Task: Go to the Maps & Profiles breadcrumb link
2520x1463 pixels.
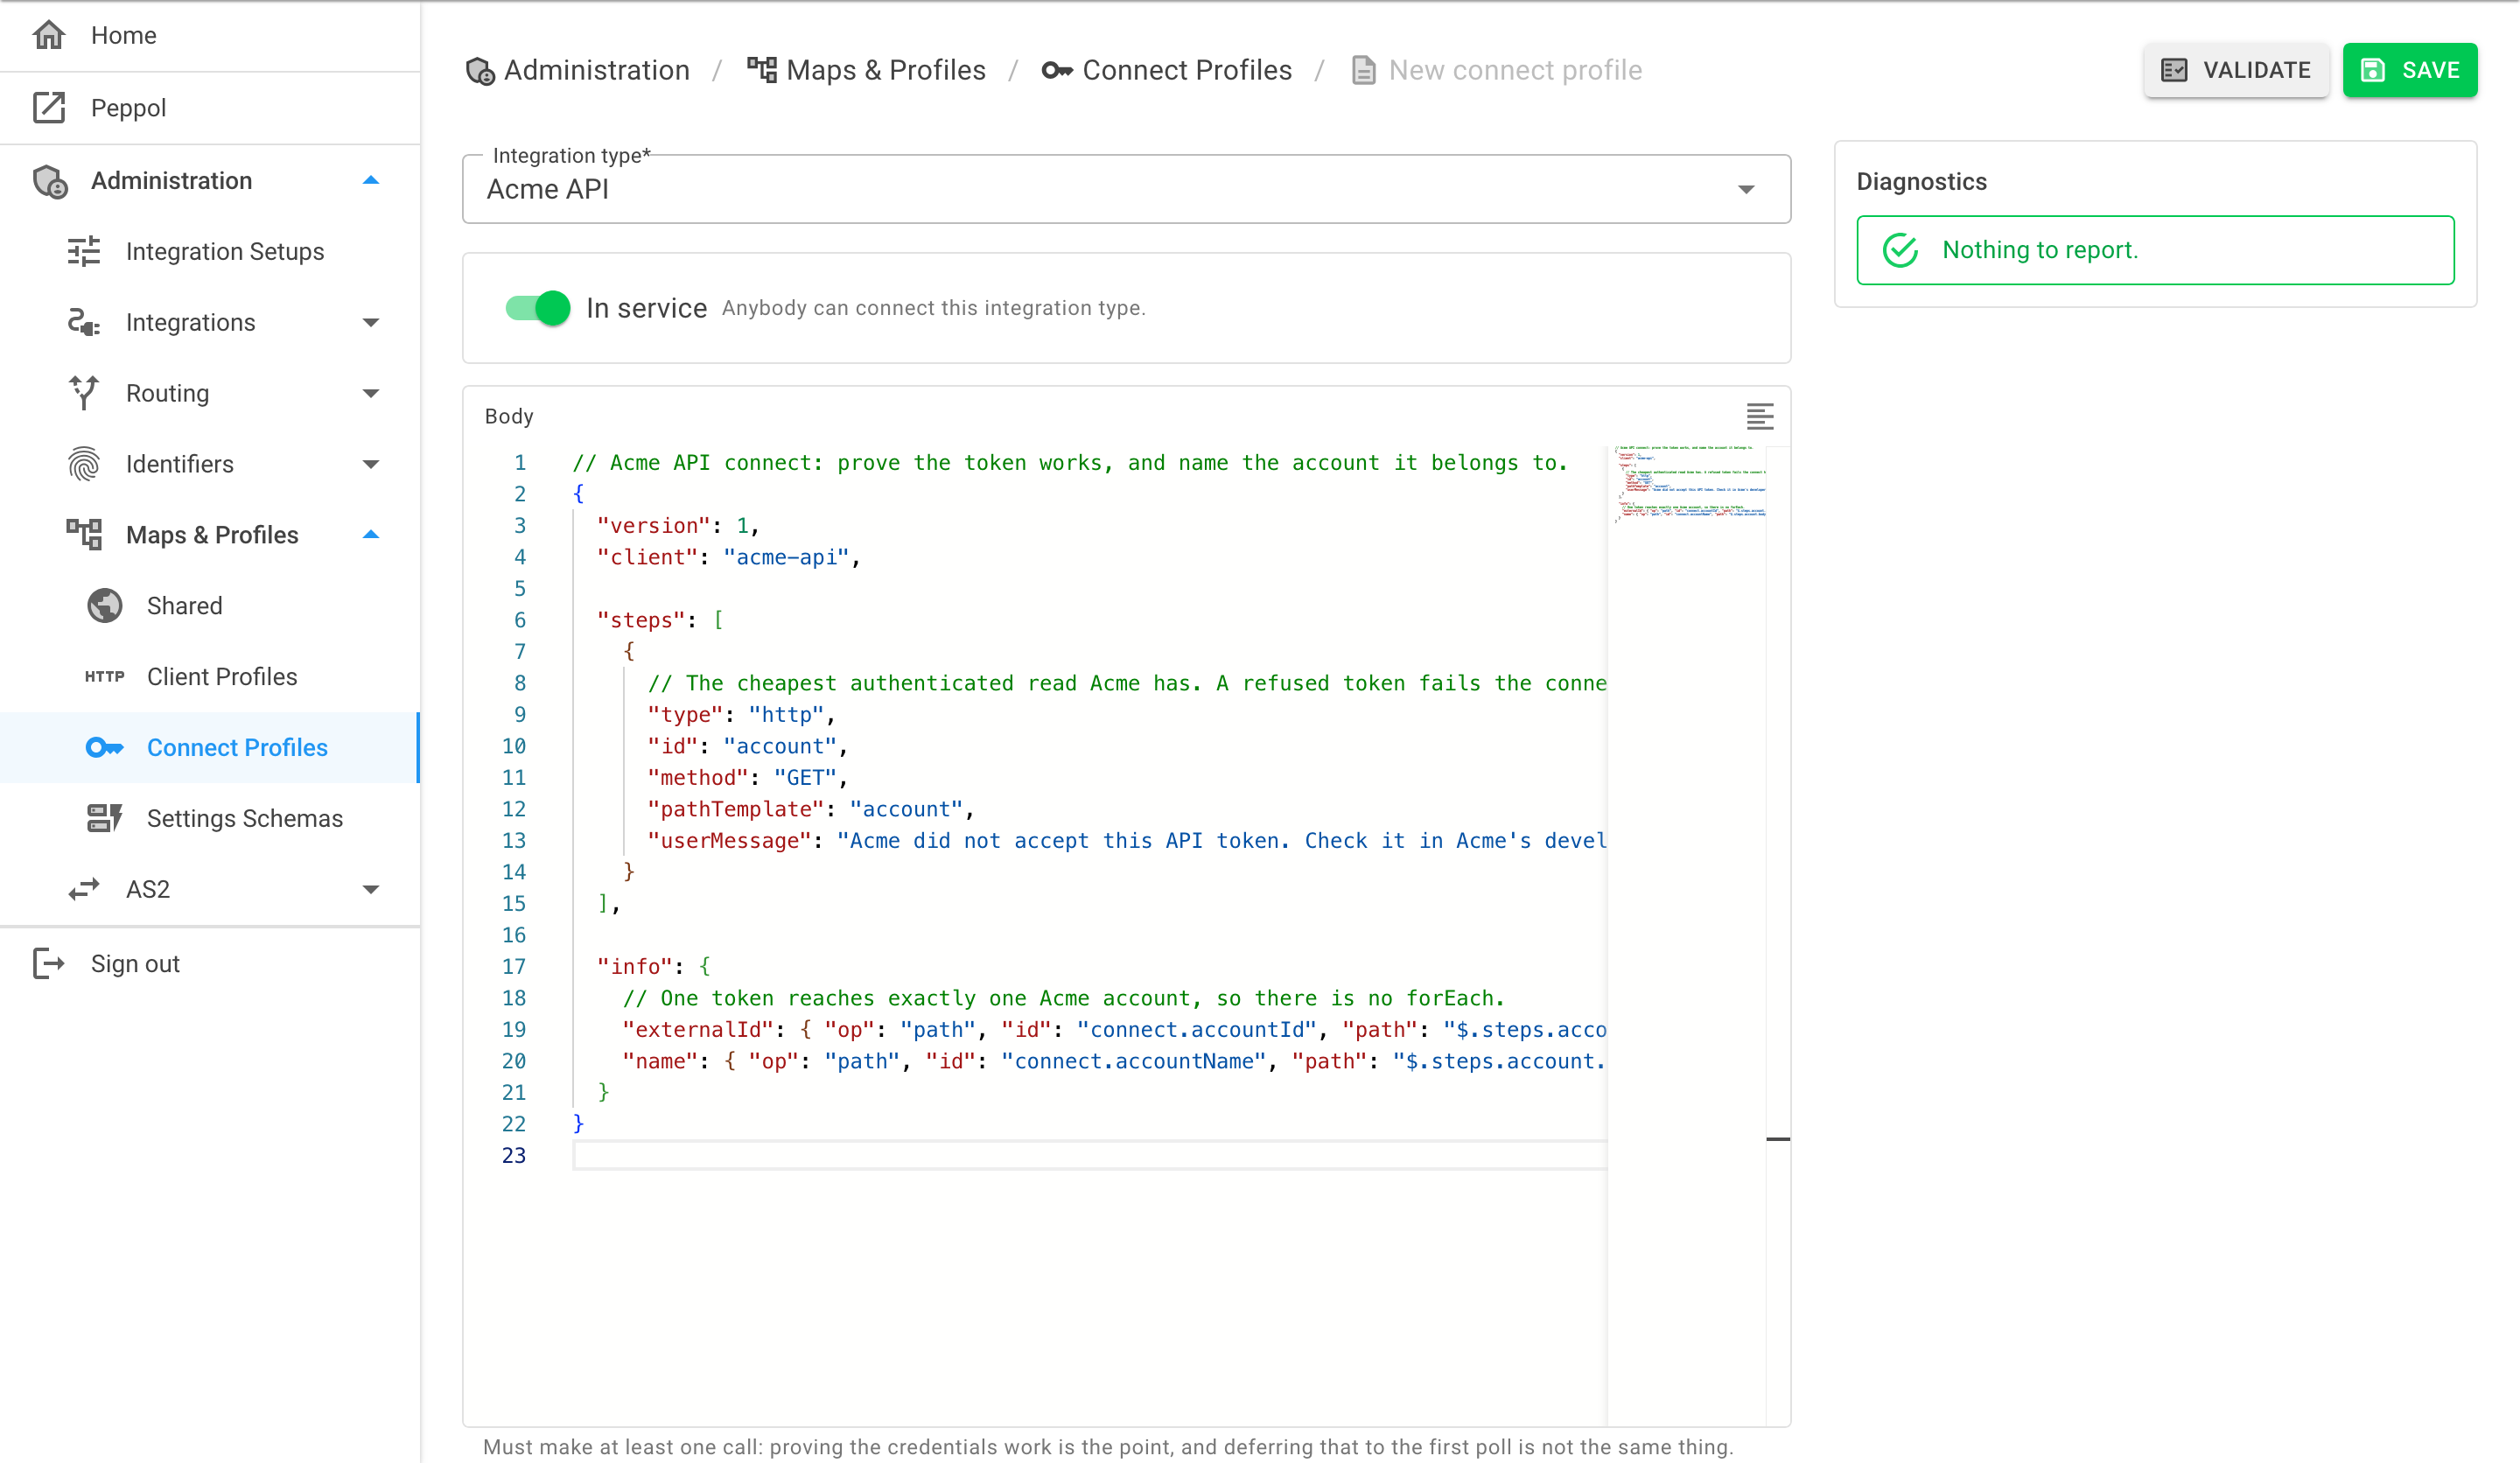Action: [x=866, y=70]
